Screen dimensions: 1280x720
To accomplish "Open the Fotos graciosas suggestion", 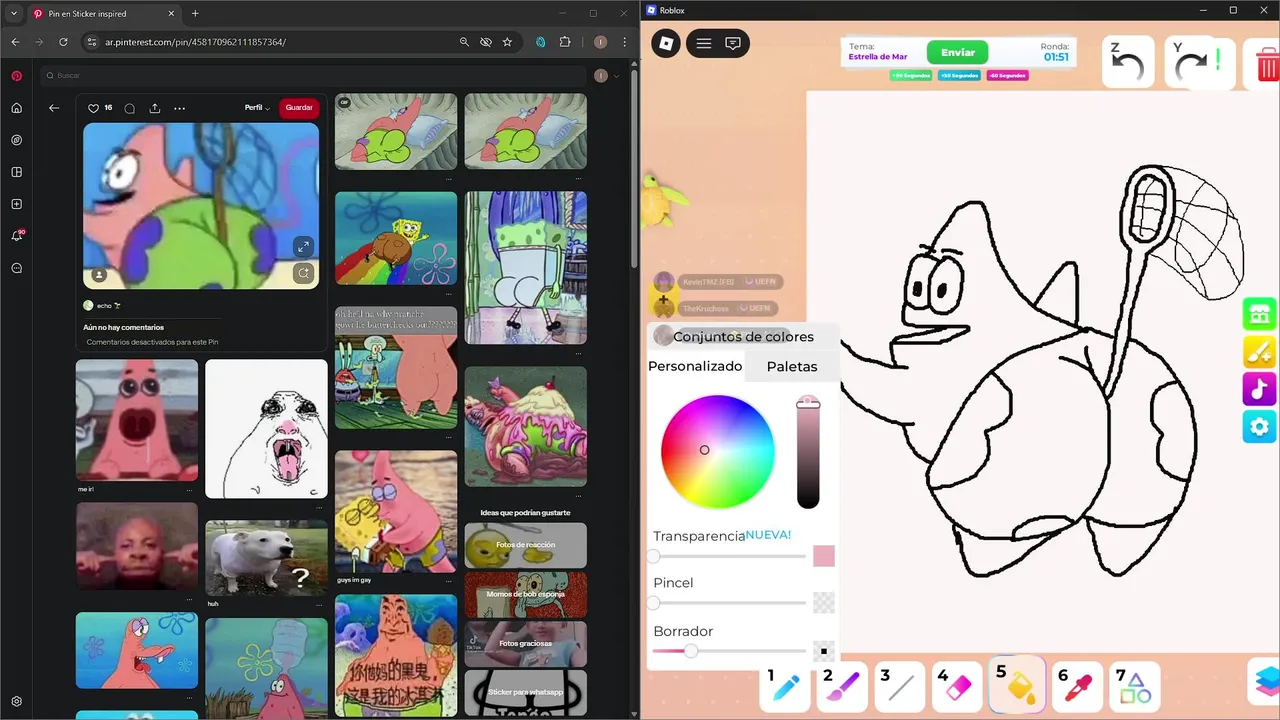I will 525,643.
